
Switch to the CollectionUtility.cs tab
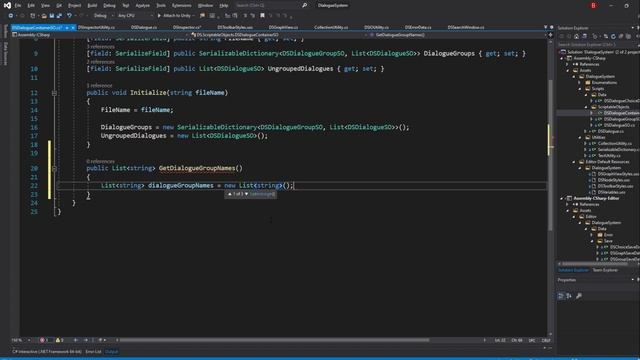[331, 27]
